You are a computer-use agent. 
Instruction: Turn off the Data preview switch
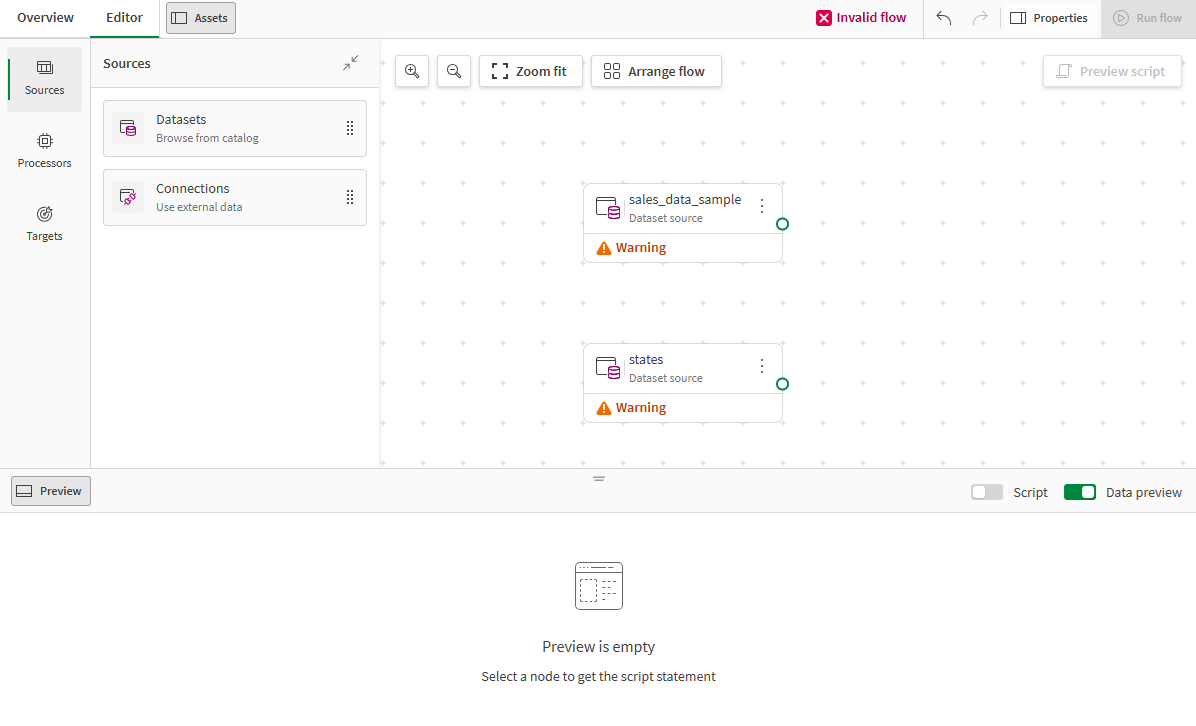pos(1080,492)
